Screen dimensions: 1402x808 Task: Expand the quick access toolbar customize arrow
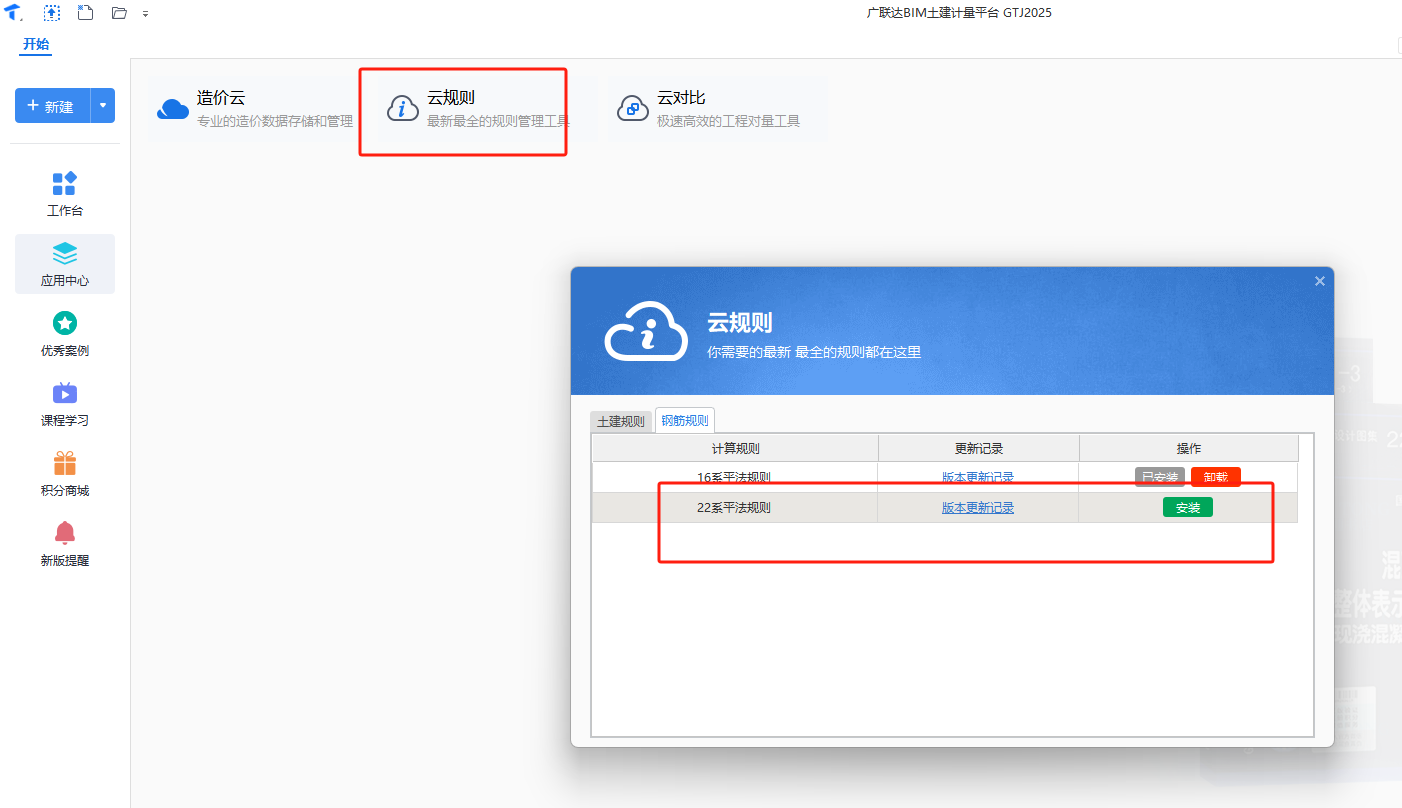coord(146,14)
